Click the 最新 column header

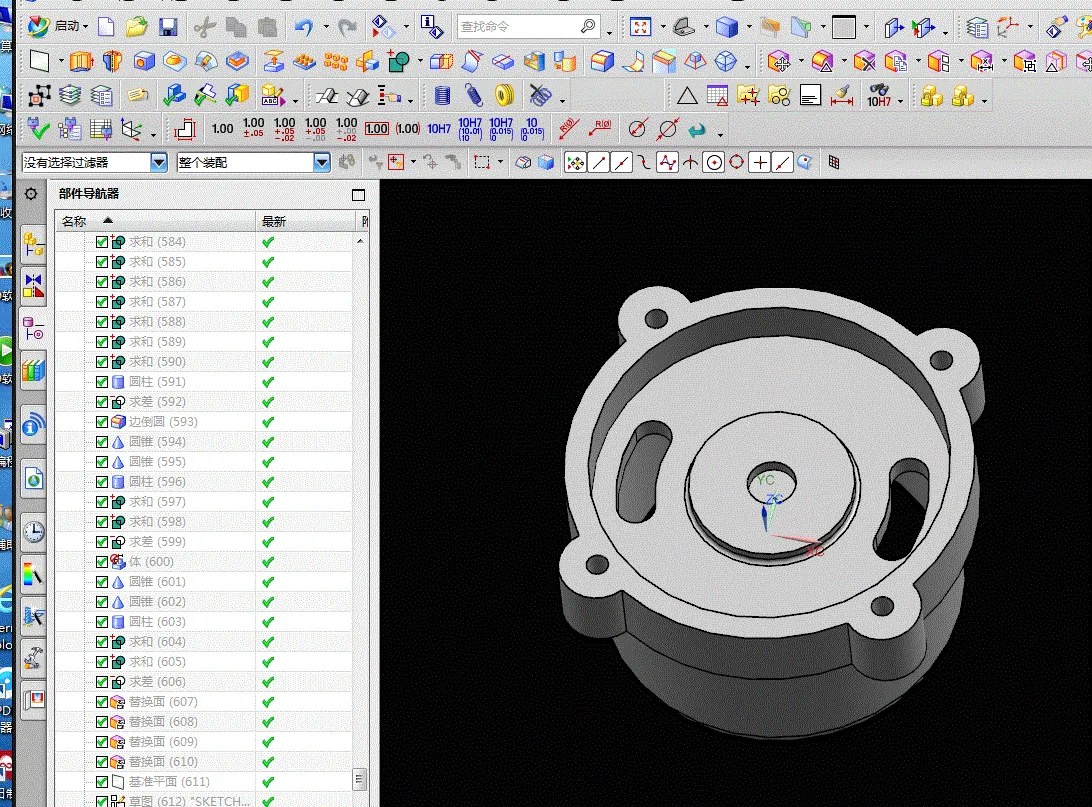(x=274, y=221)
